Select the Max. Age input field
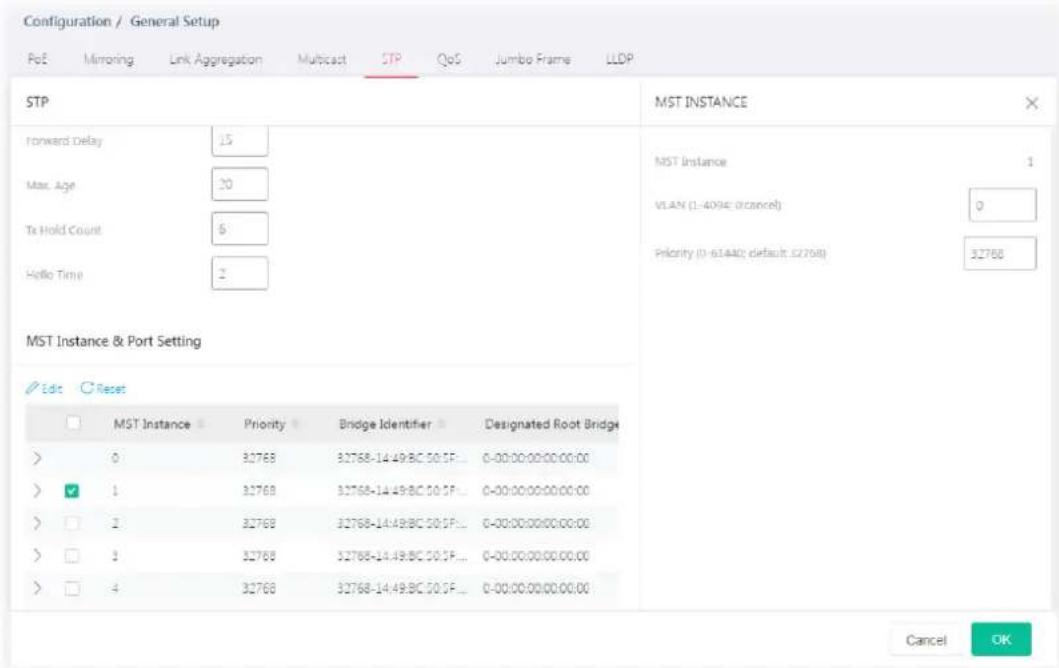Viewport: 1059px width, 668px height. 240,184
